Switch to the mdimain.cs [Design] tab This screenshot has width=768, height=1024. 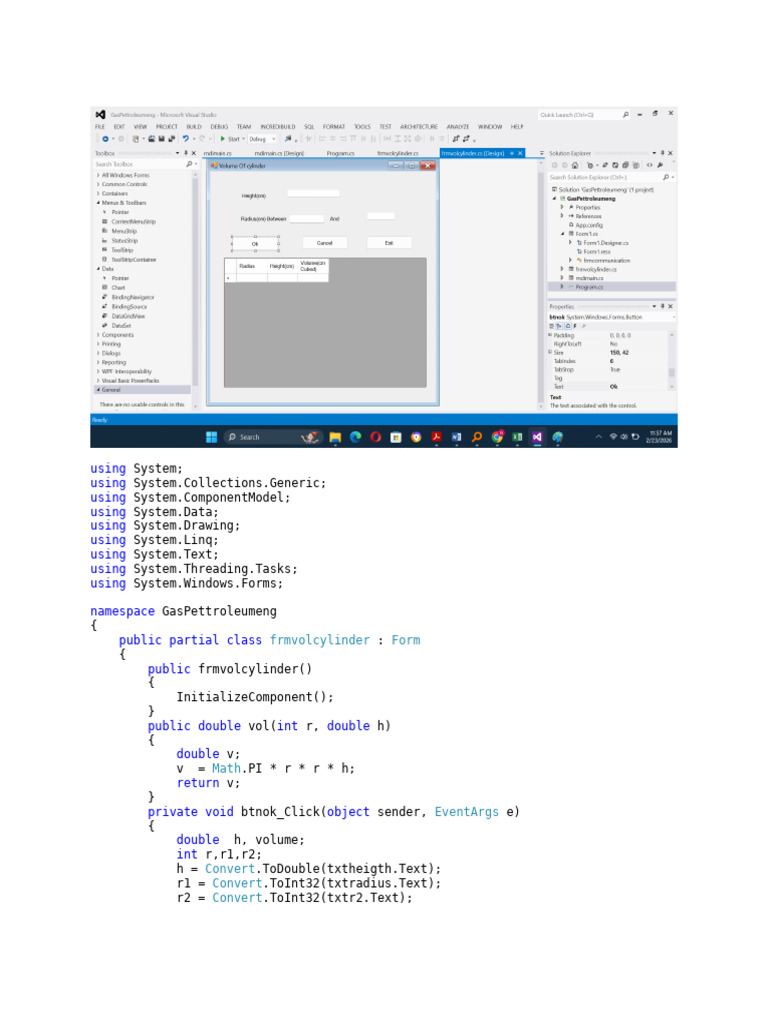[280, 153]
